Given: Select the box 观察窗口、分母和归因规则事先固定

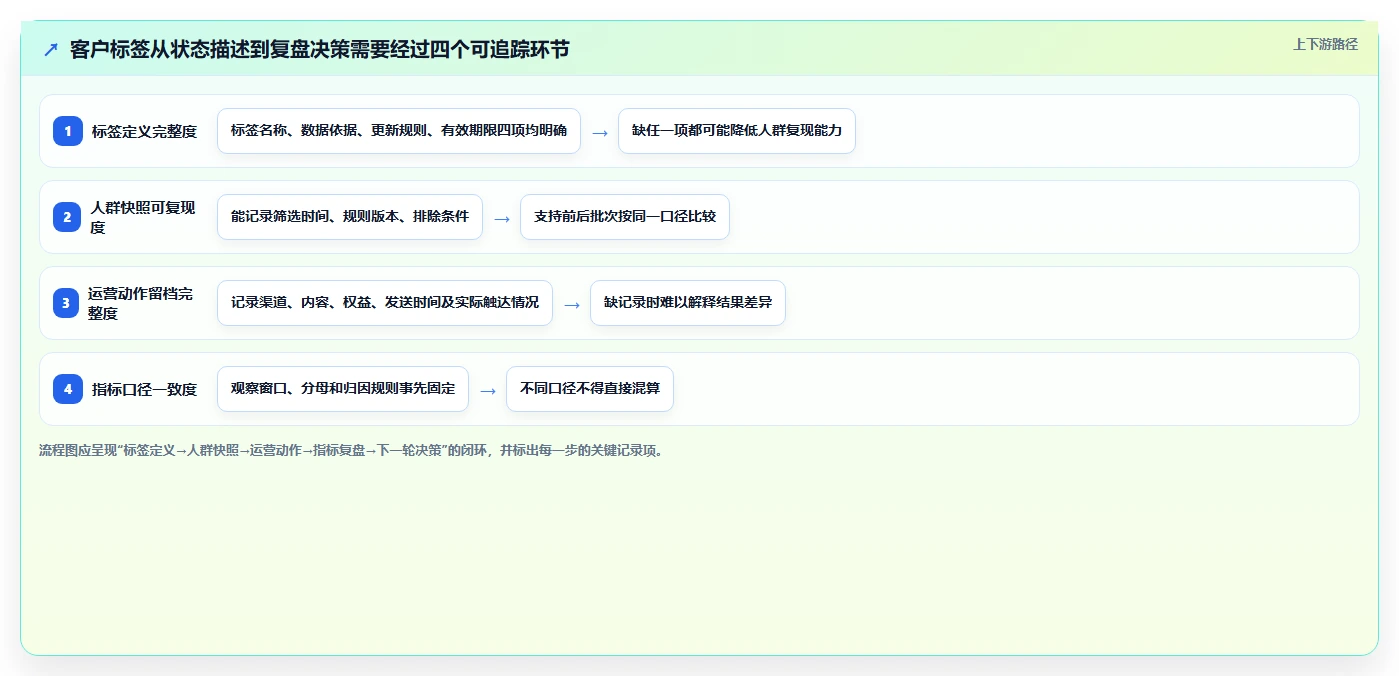Looking at the screenshot, I should pos(343,389).
